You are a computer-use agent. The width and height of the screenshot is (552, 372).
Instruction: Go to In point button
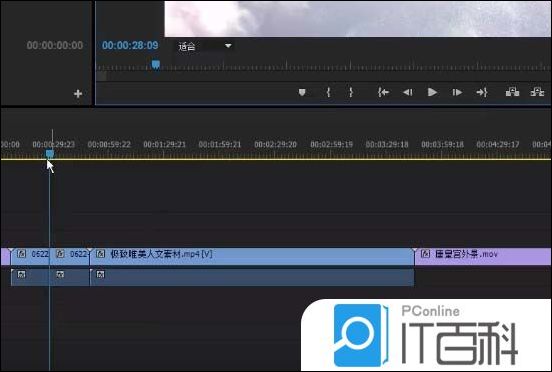click(383, 93)
